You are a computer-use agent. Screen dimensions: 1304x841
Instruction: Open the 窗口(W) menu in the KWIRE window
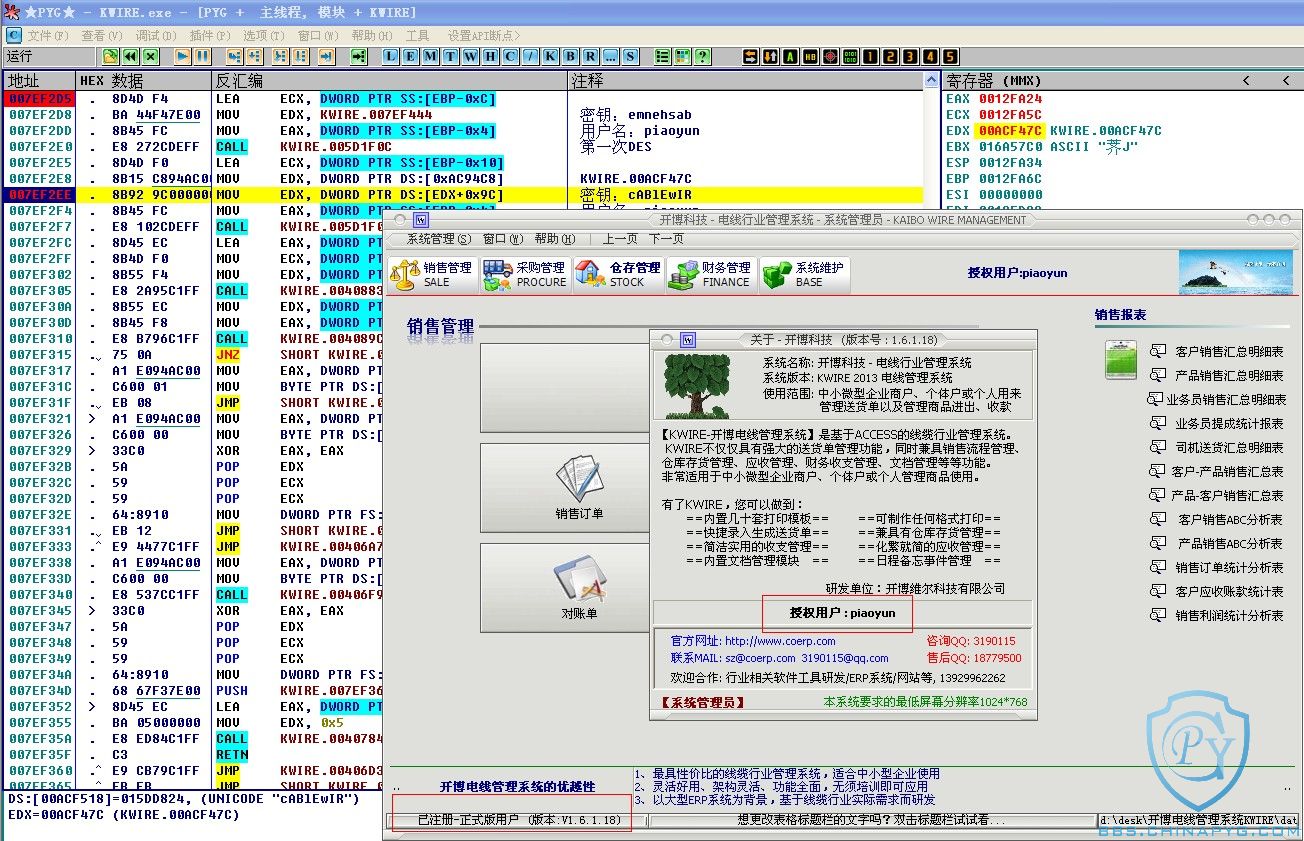coord(502,239)
